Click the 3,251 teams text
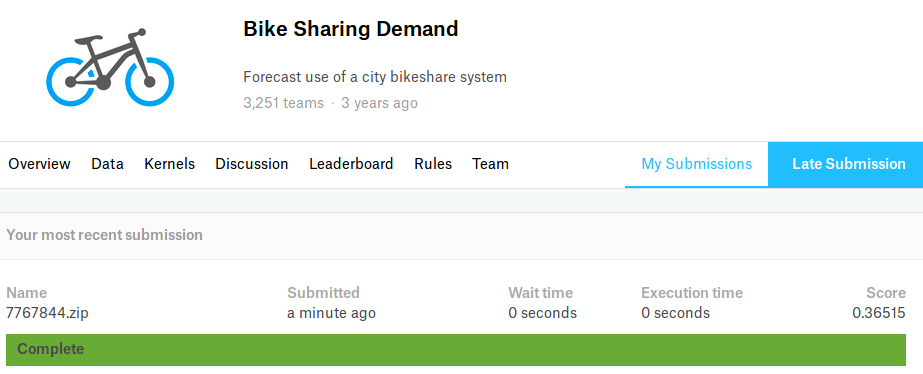This screenshot has height=374, width=923. [x=283, y=103]
